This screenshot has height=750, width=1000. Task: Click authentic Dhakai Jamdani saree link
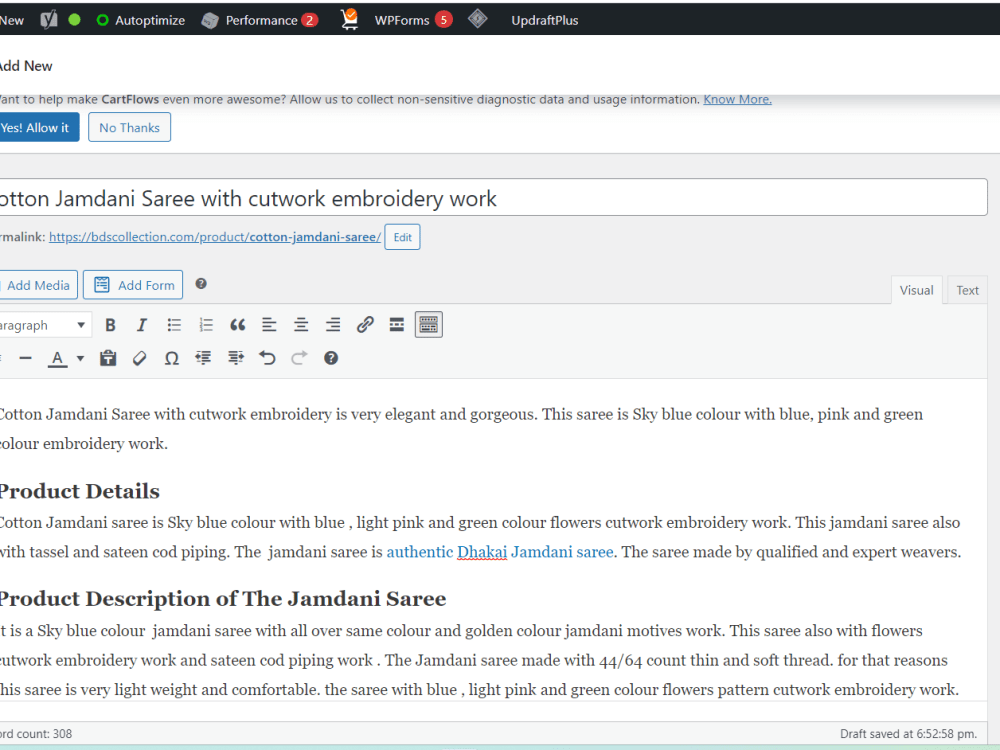click(x=500, y=552)
